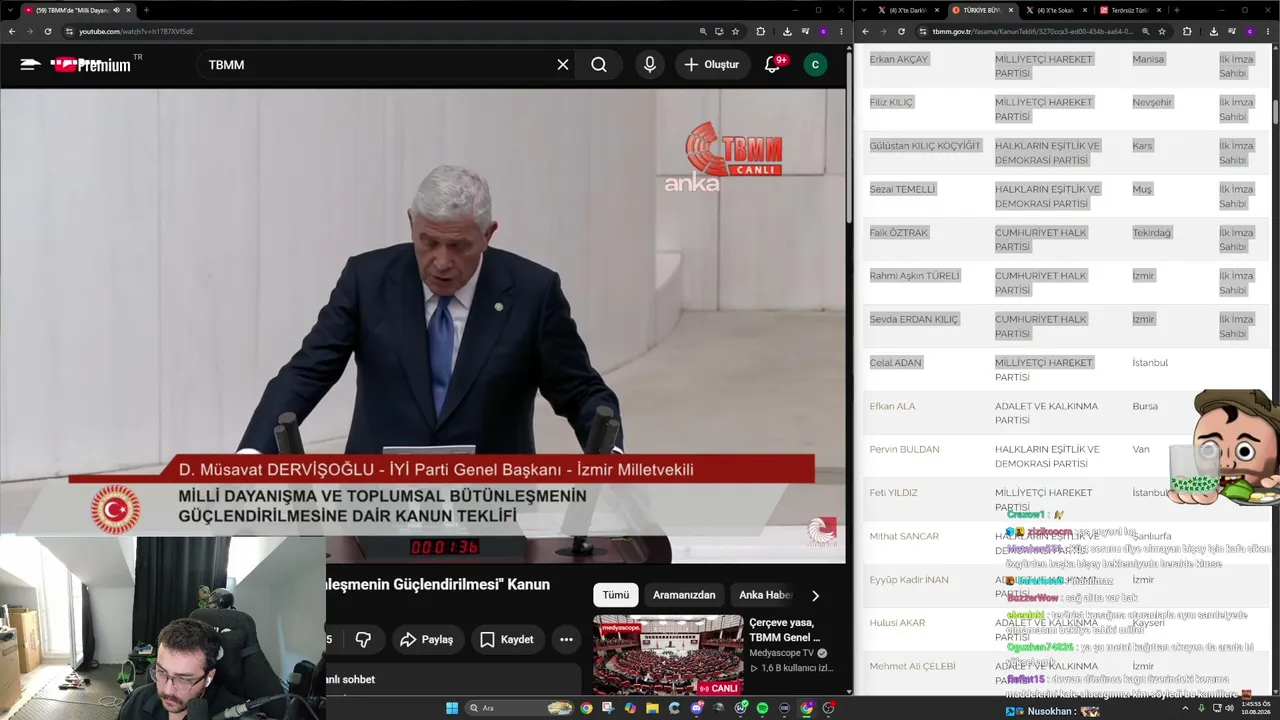Close the YouTube TBMM browser tab
Screen dimensions: 1280x720
(x=130, y=10)
